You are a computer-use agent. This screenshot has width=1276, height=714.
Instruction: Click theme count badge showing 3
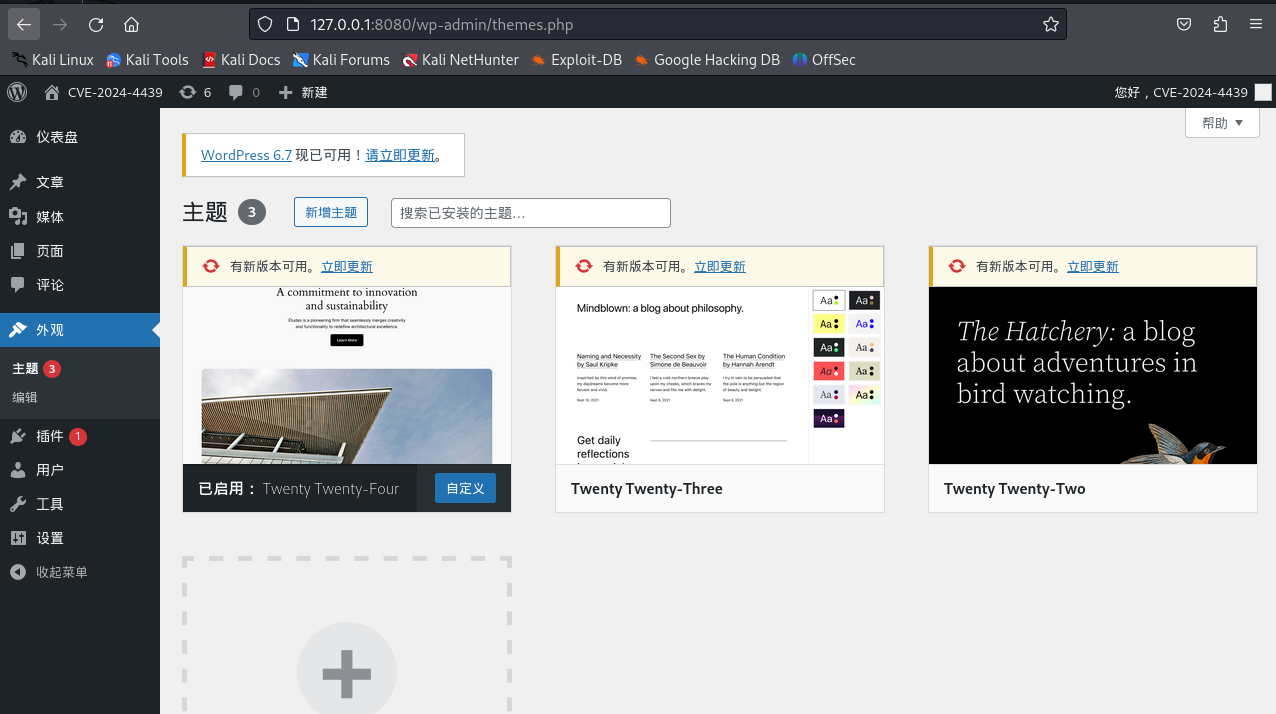coord(252,212)
